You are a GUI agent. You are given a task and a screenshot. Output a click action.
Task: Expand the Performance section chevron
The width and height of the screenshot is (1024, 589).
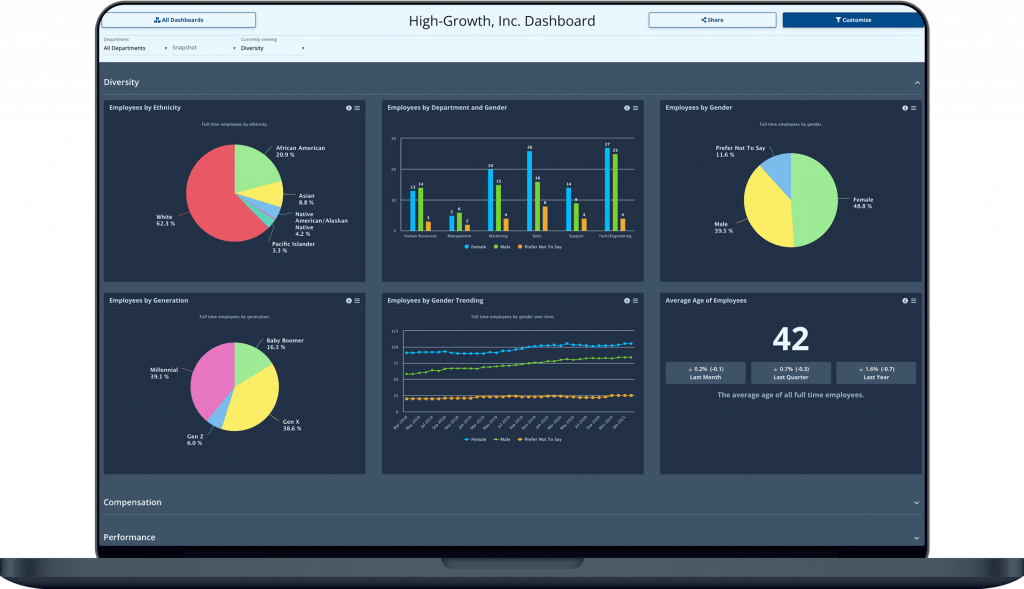(x=916, y=538)
